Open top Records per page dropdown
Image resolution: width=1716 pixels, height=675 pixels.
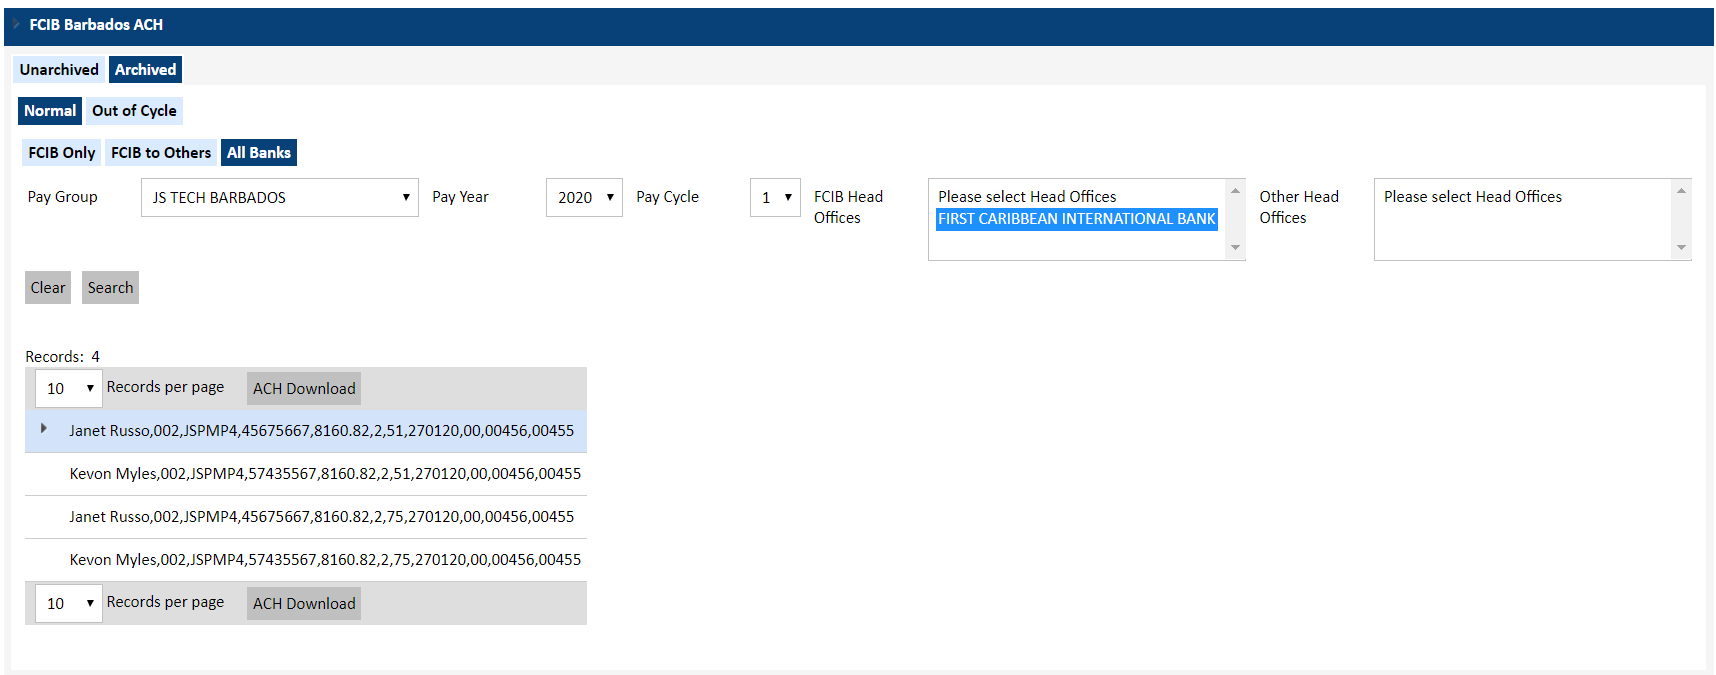click(x=69, y=389)
